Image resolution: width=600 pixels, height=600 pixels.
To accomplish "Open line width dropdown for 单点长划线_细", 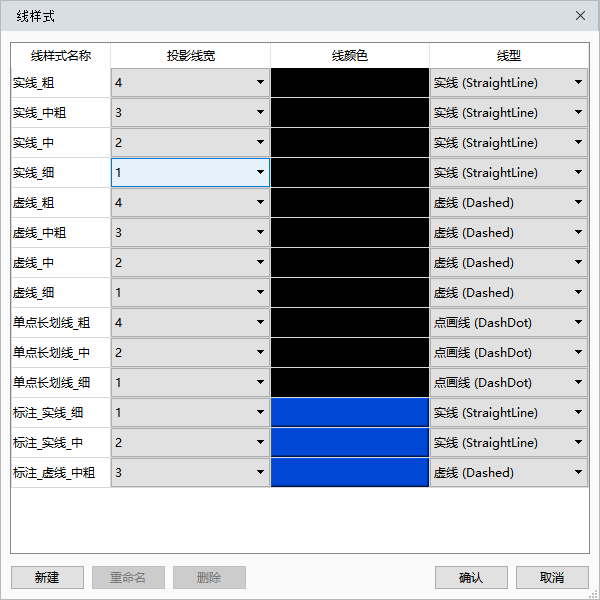I will (x=190, y=382).
